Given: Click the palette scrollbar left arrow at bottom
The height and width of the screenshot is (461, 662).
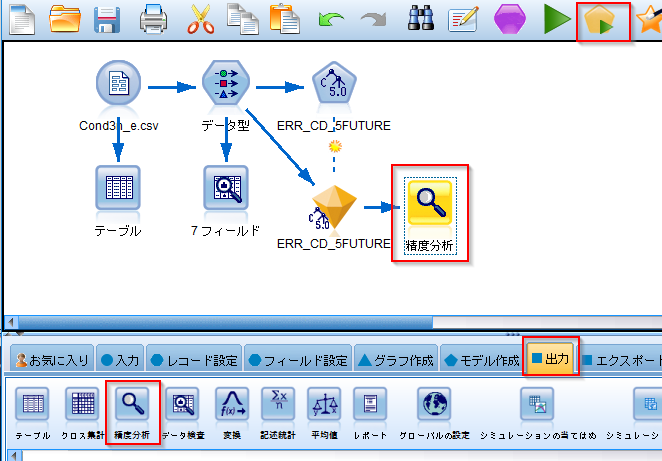Looking at the screenshot, I should [x=15, y=456].
